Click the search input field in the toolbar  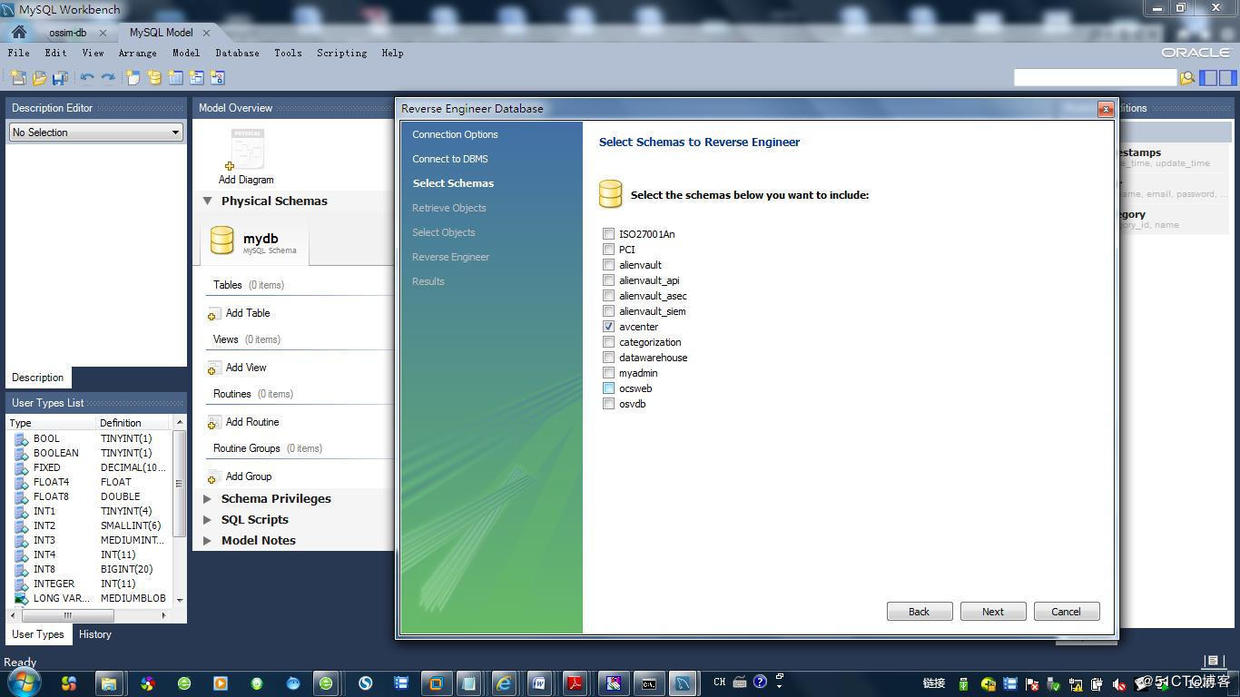1095,78
